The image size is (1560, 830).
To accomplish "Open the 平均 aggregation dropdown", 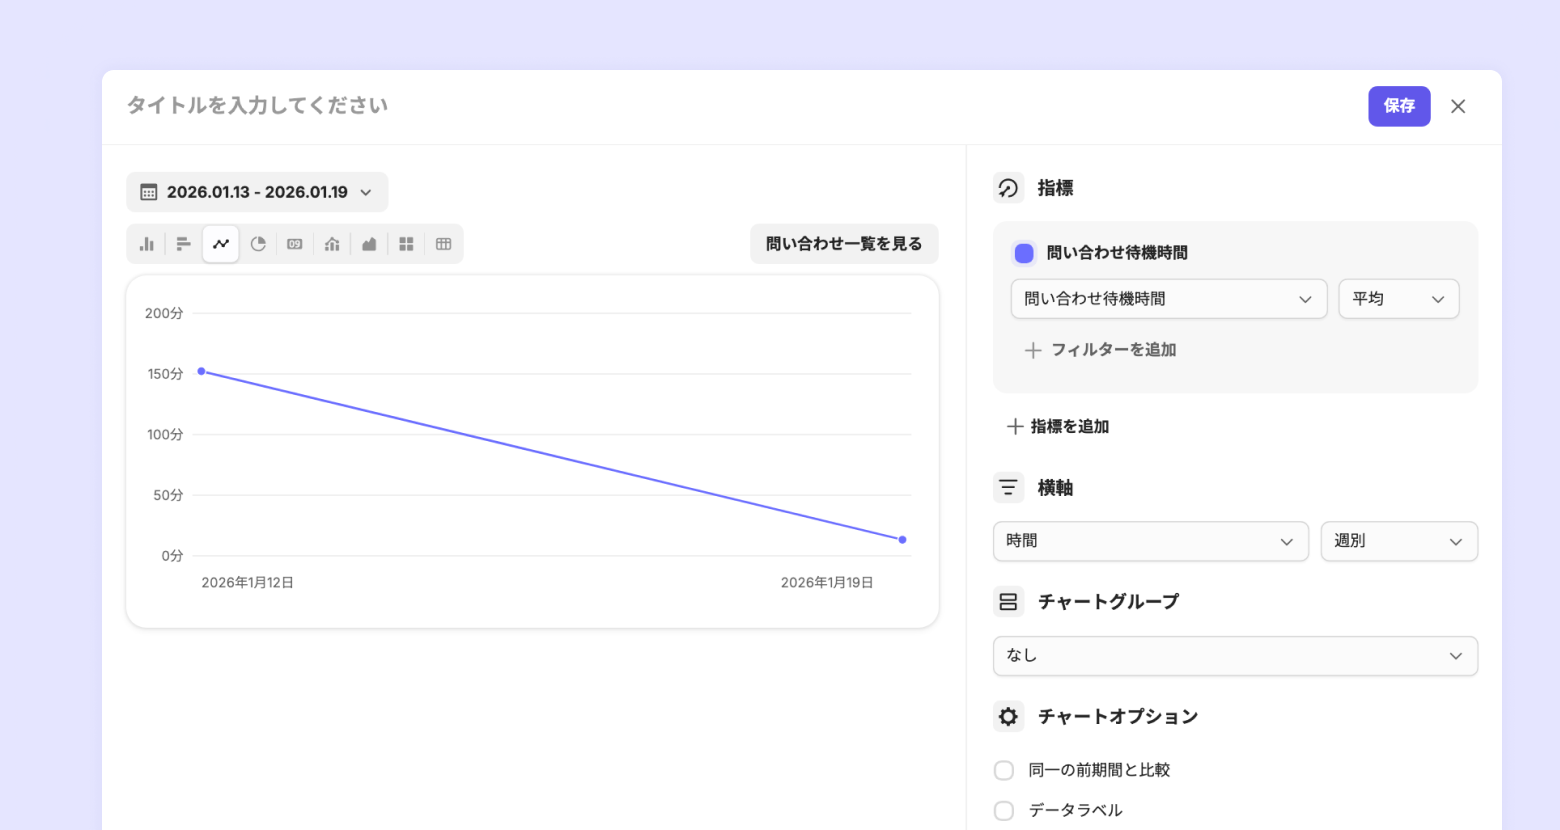I will (x=1398, y=299).
